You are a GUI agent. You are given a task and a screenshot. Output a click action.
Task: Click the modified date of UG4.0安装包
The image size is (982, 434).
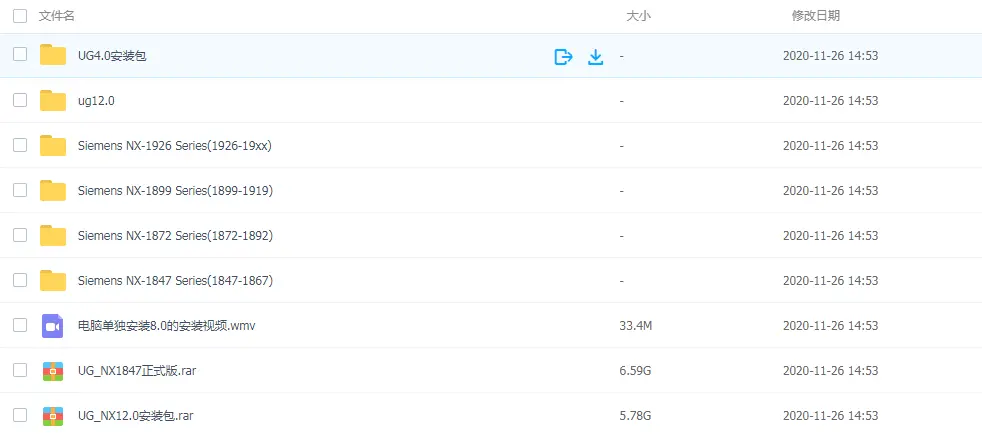(x=830, y=56)
